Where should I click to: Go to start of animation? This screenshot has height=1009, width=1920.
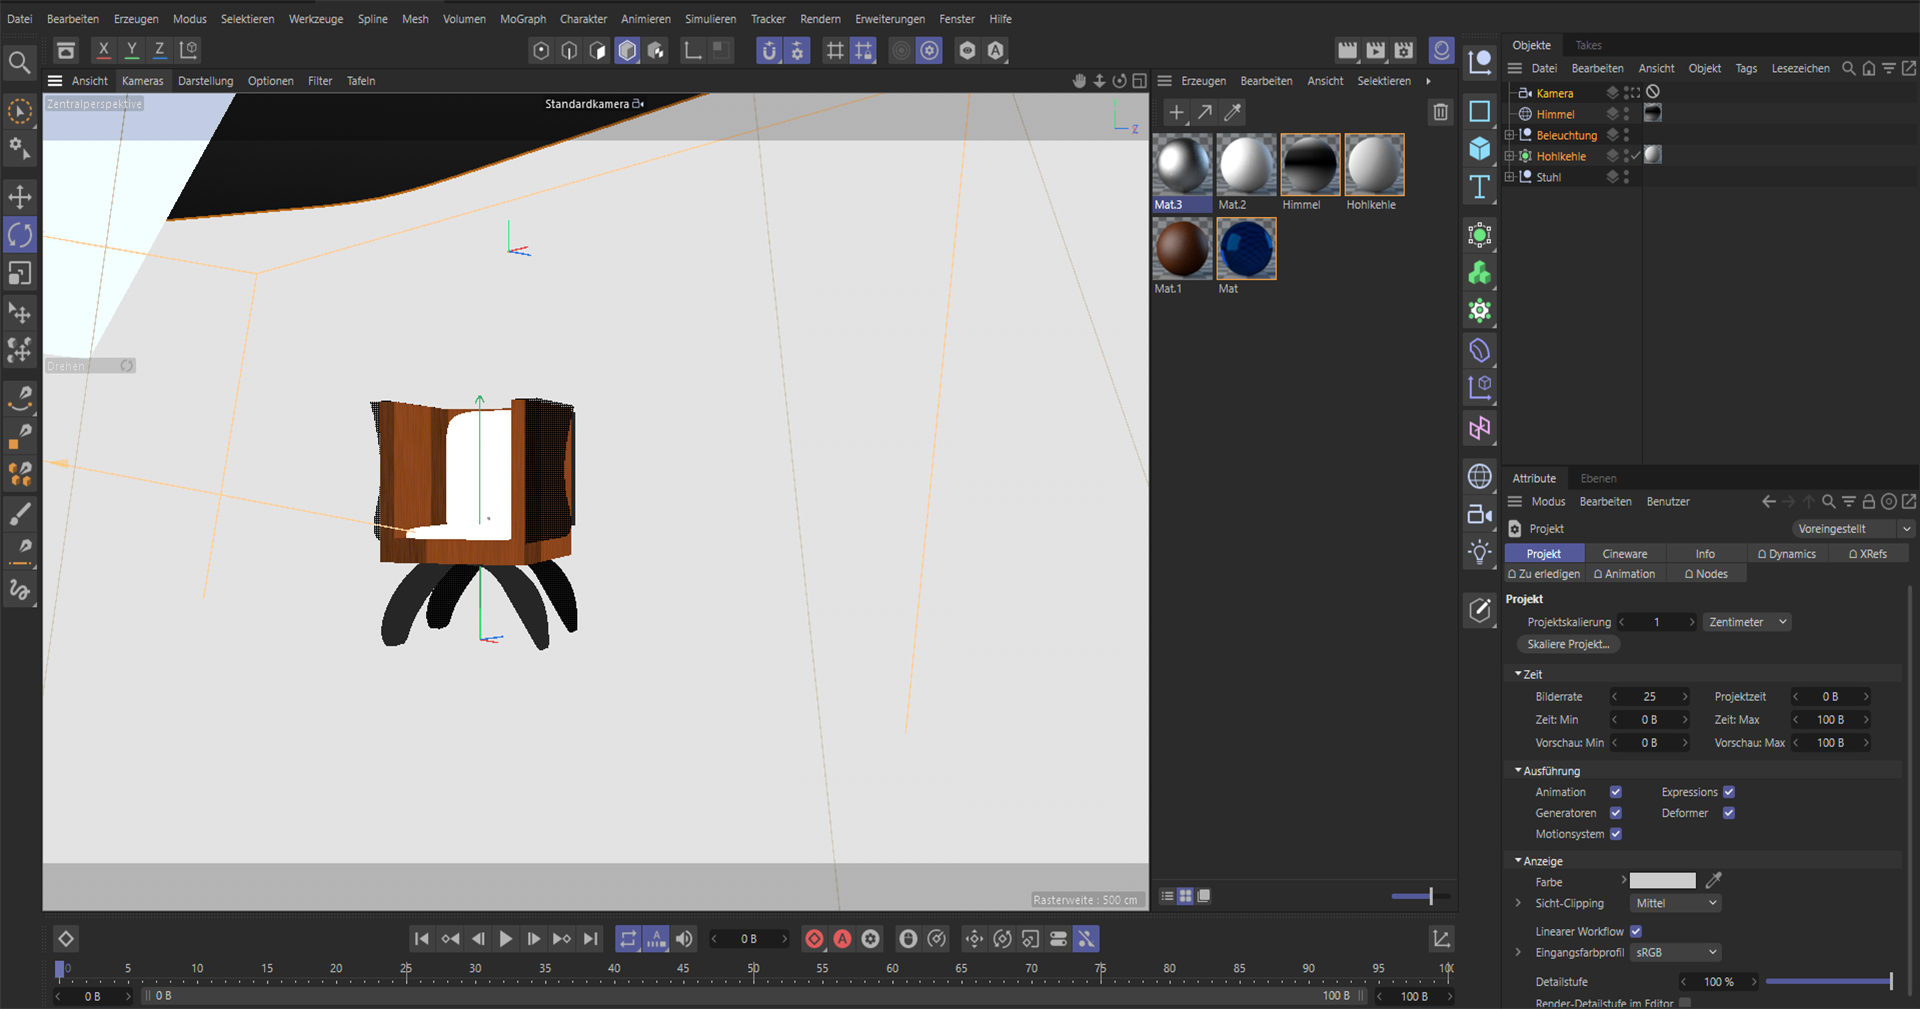(x=421, y=939)
